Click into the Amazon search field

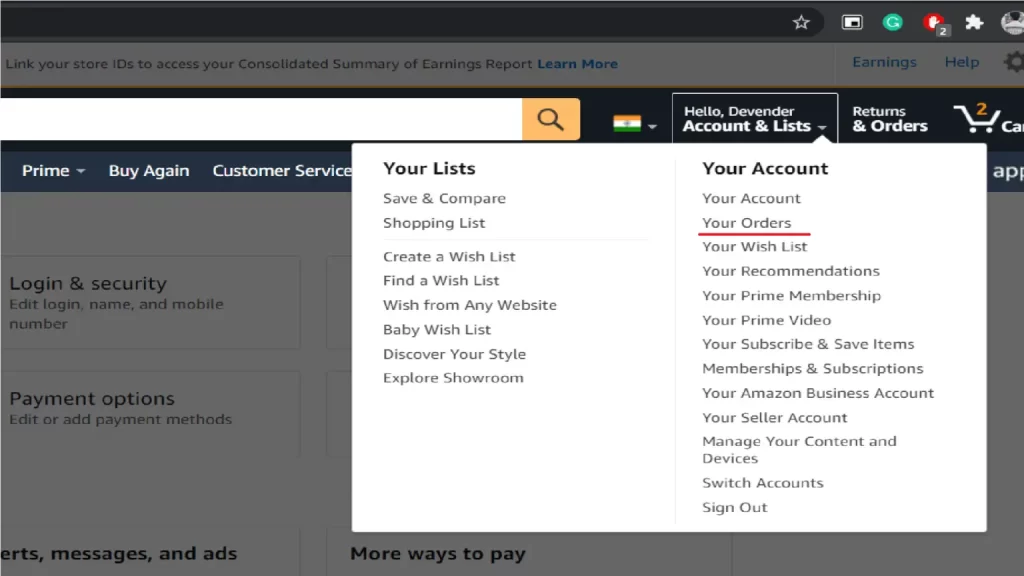[261, 120]
